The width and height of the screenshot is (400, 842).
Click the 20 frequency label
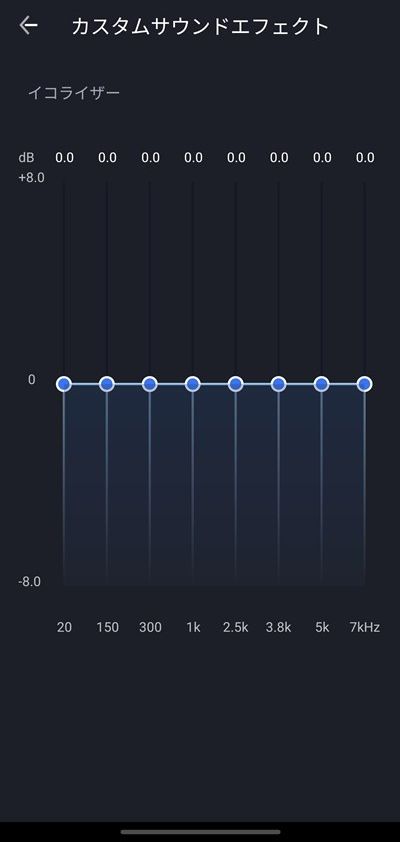(64, 627)
